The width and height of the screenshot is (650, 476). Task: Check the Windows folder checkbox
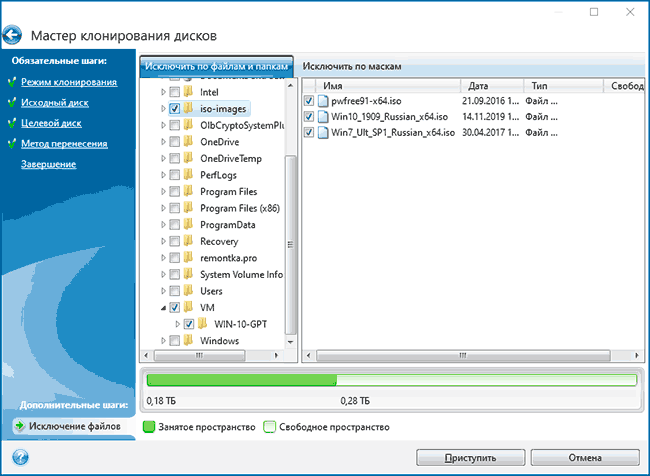175,341
